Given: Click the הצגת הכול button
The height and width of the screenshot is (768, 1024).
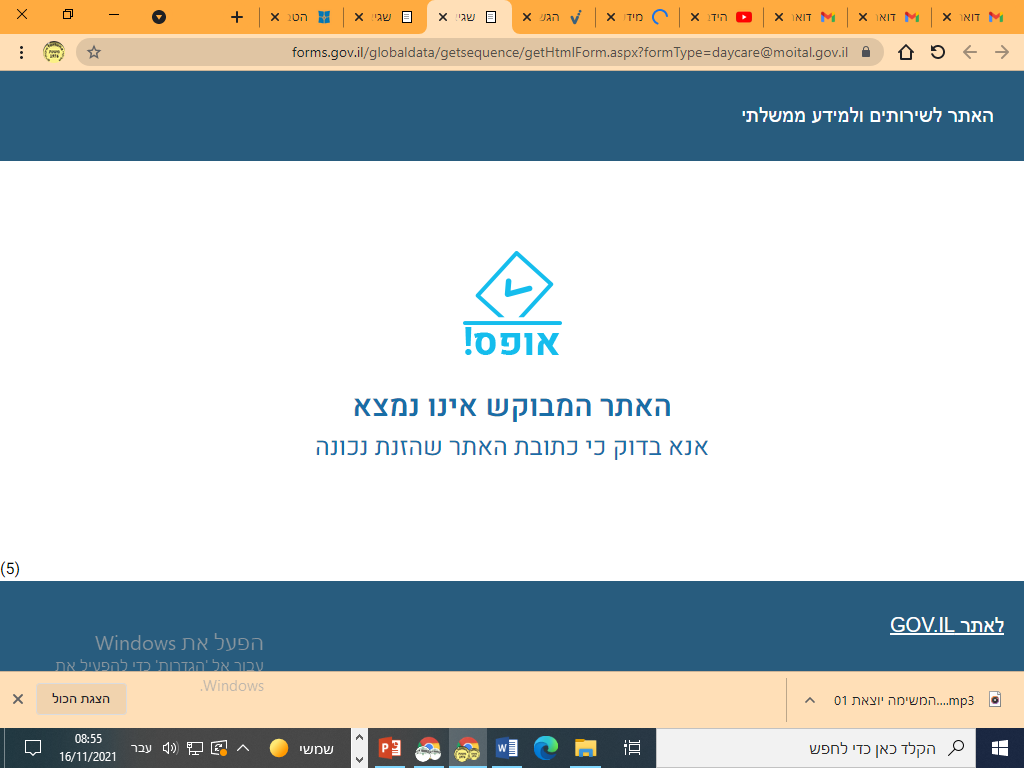Looking at the screenshot, I should 80,699.
